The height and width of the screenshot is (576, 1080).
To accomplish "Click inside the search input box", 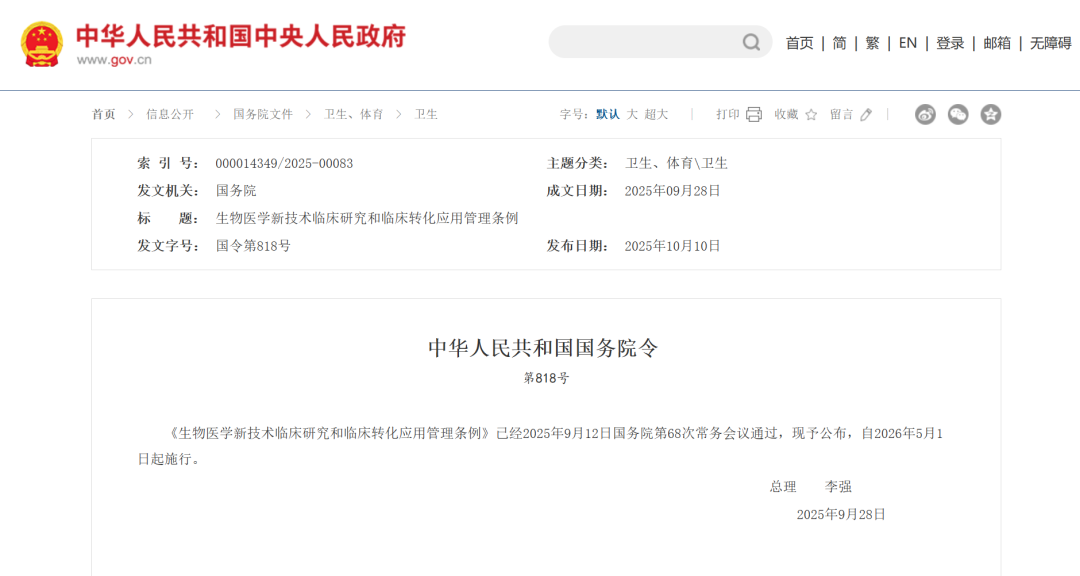I will coord(650,42).
